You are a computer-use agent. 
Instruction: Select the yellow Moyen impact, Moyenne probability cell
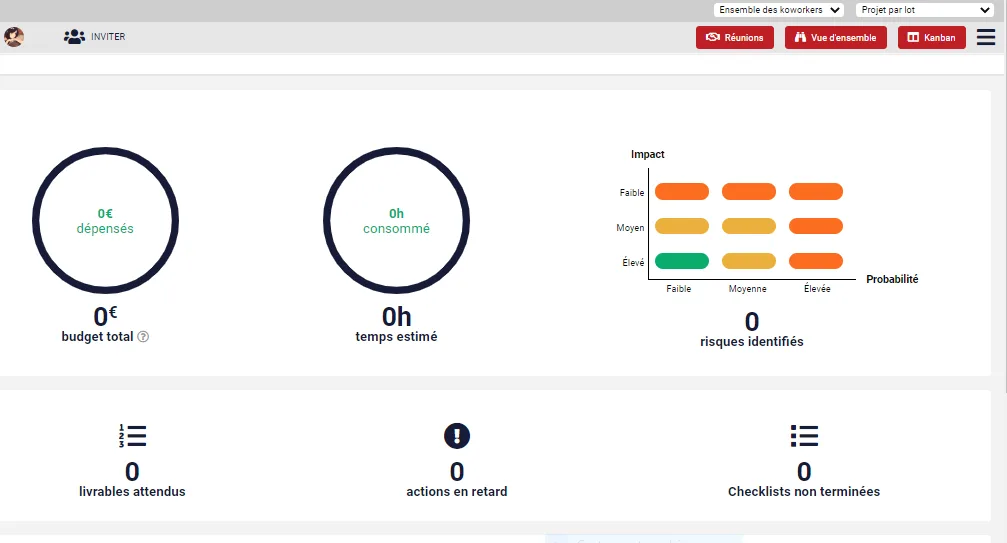click(x=749, y=226)
